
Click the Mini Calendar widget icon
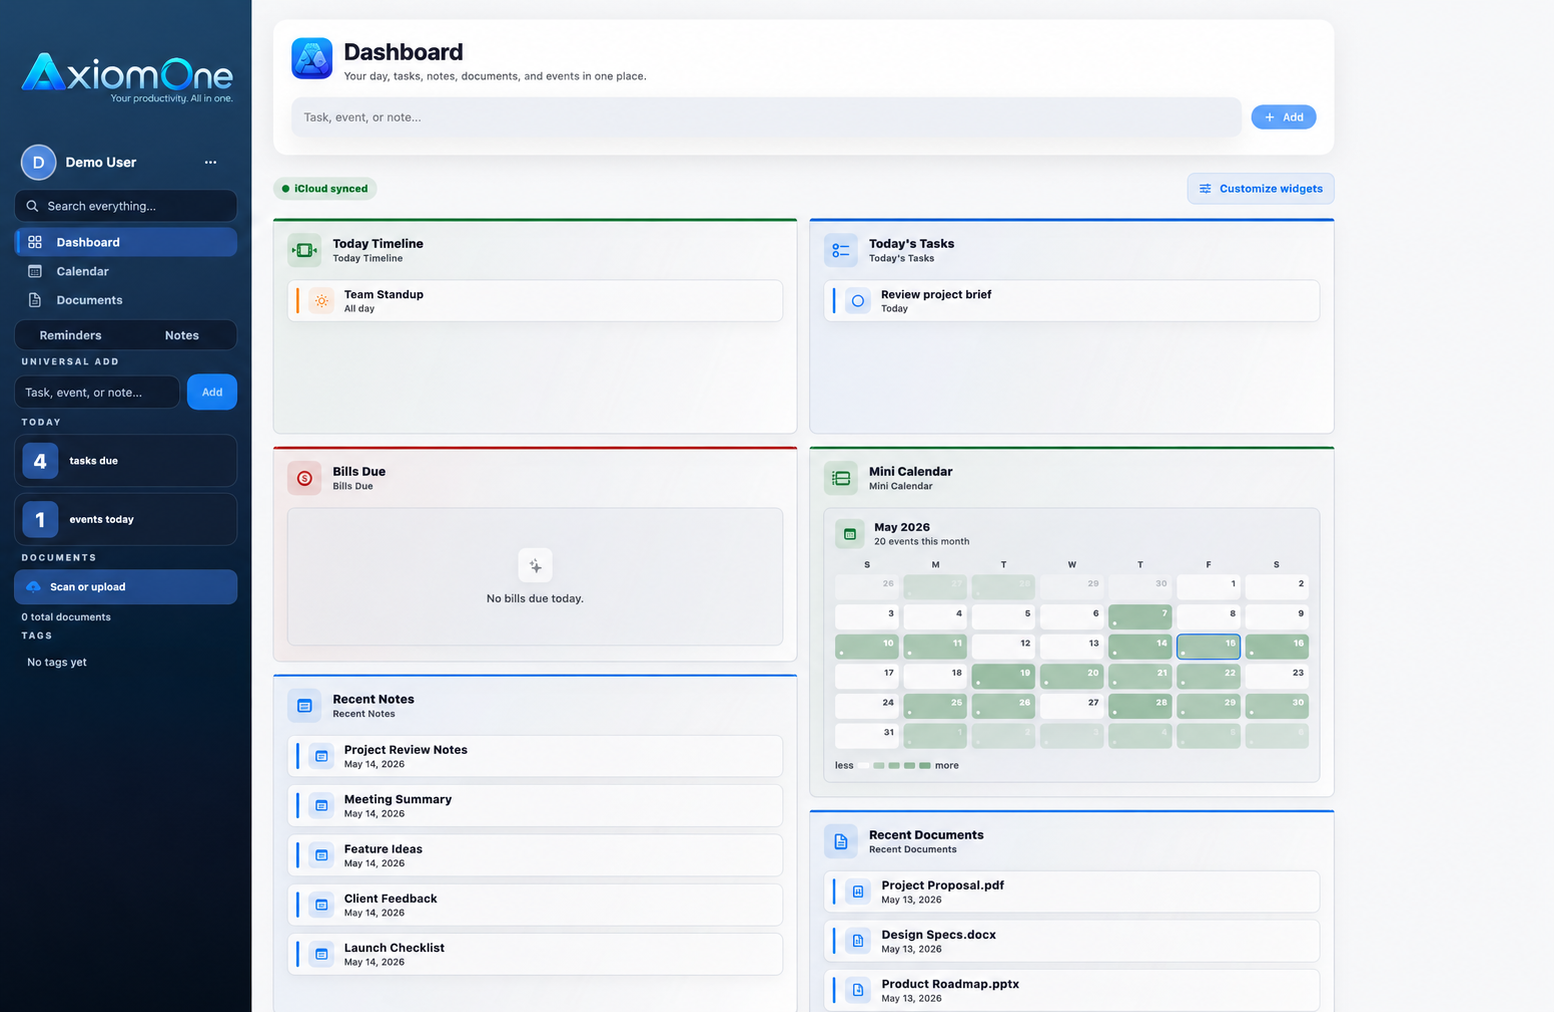pyautogui.click(x=841, y=478)
